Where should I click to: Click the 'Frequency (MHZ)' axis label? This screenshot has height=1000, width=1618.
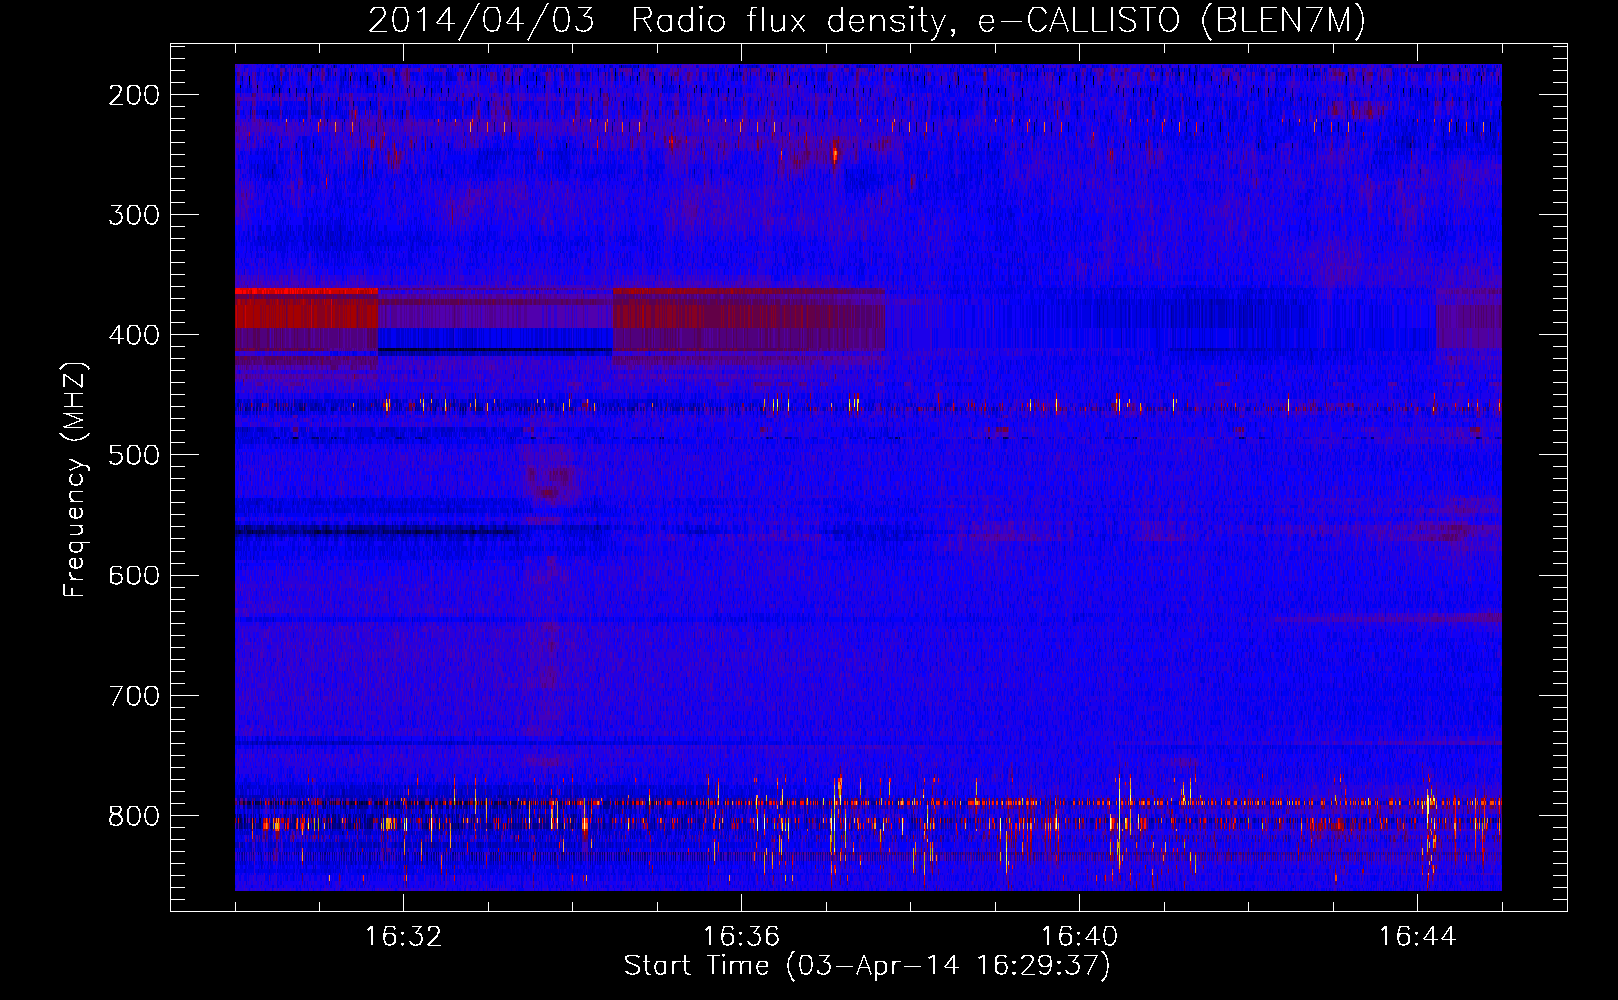[74, 480]
